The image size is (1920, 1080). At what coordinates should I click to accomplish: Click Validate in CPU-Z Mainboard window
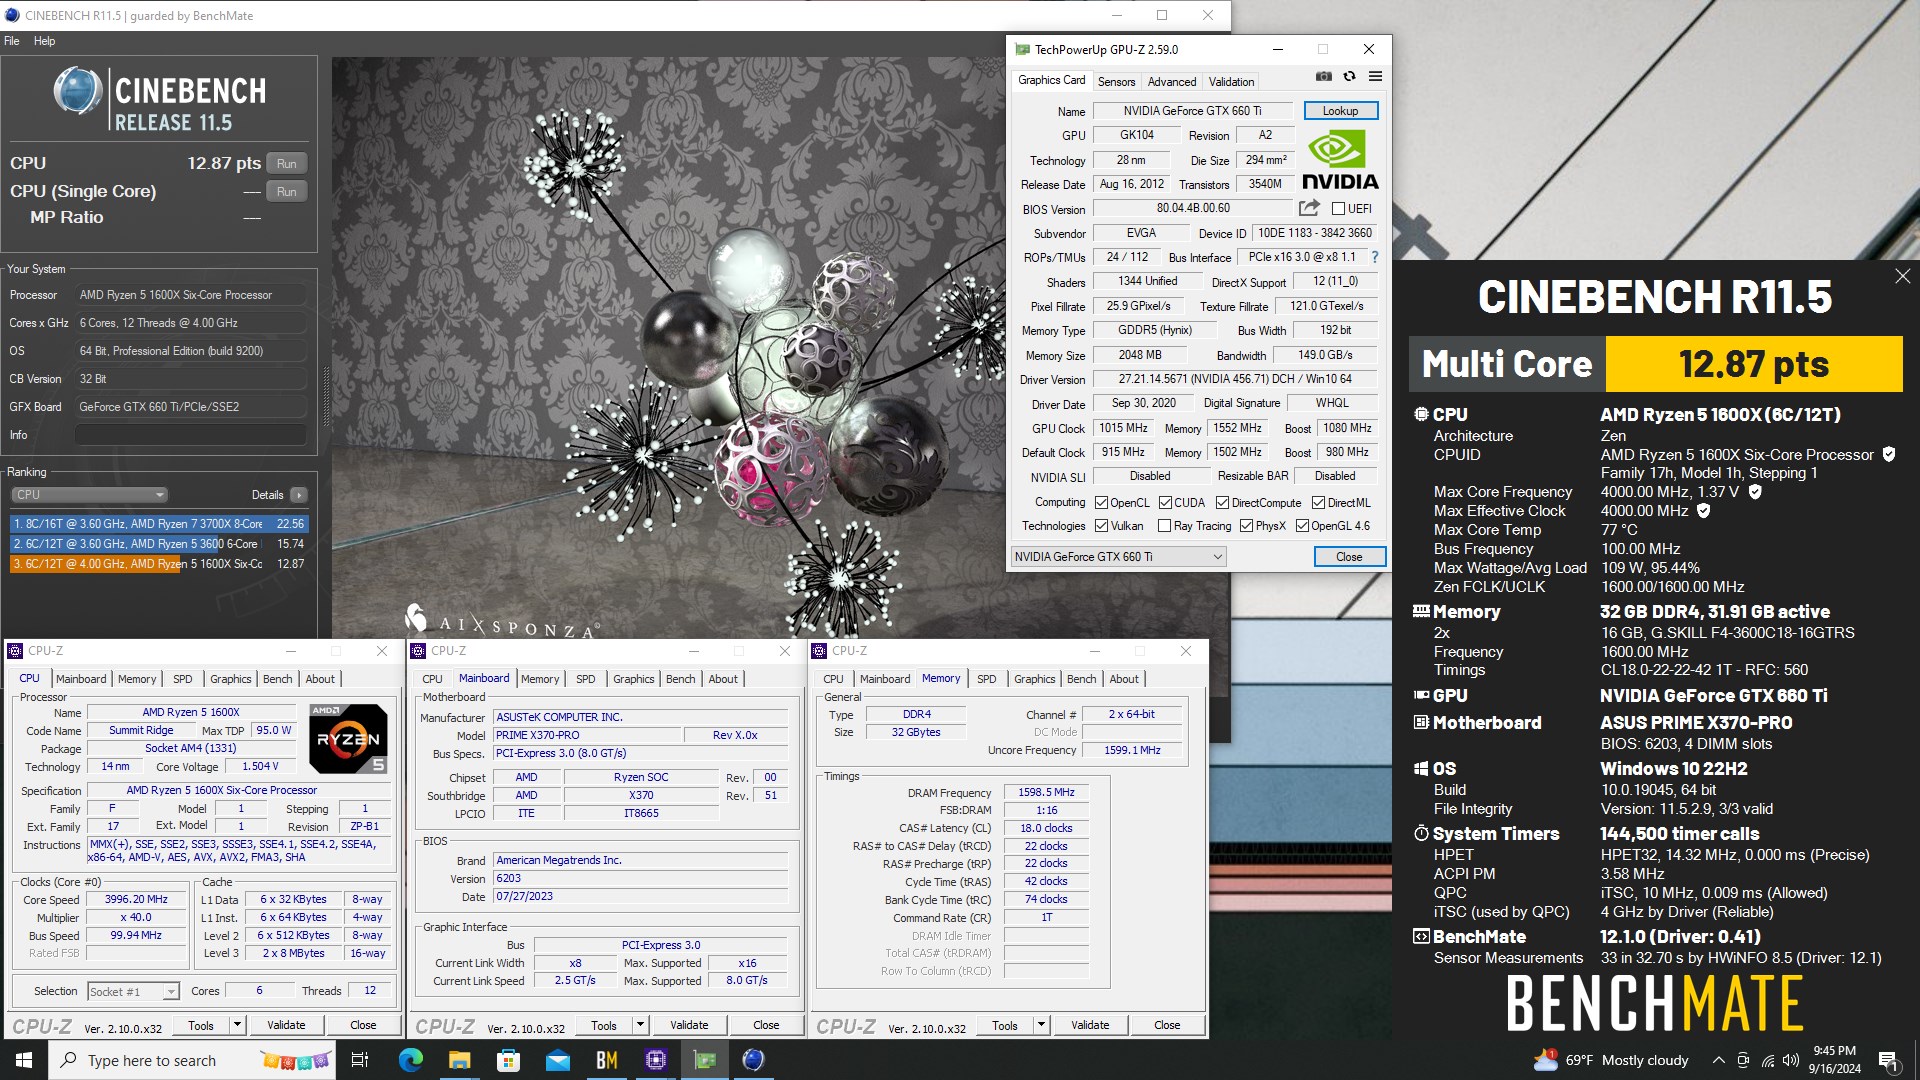click(x=689, y=1025)
